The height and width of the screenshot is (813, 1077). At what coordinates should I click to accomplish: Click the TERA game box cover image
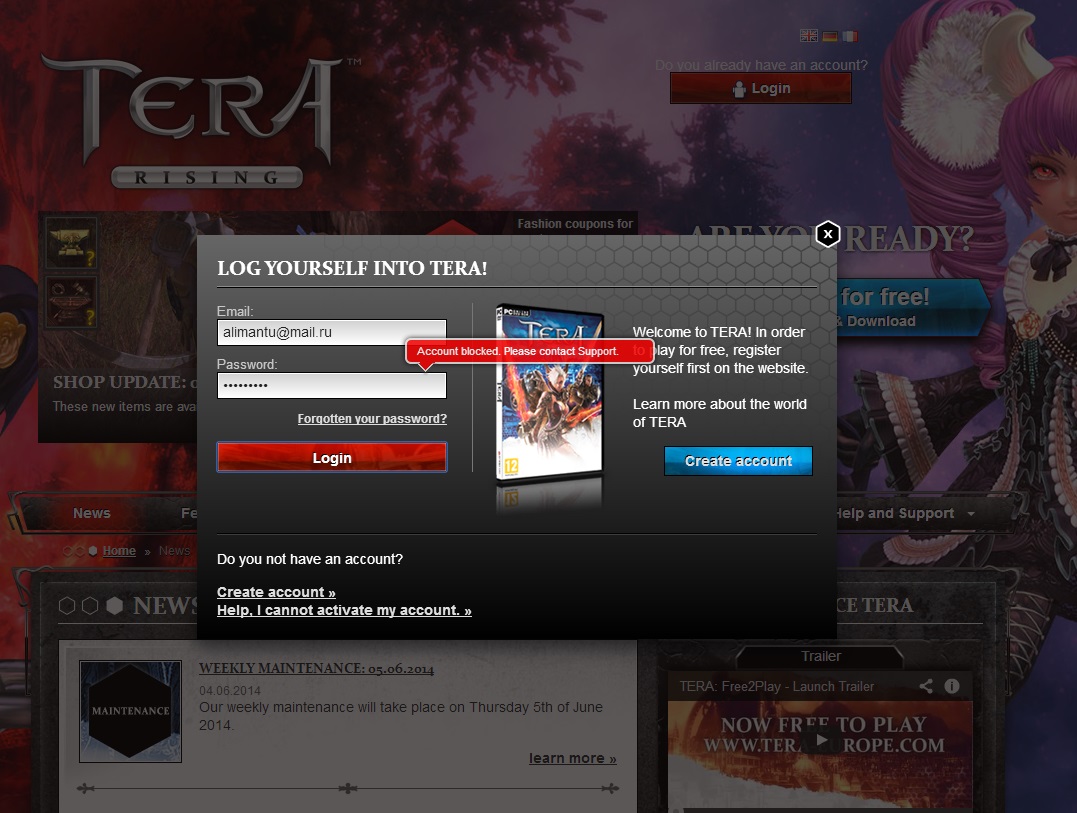[549, 393]
